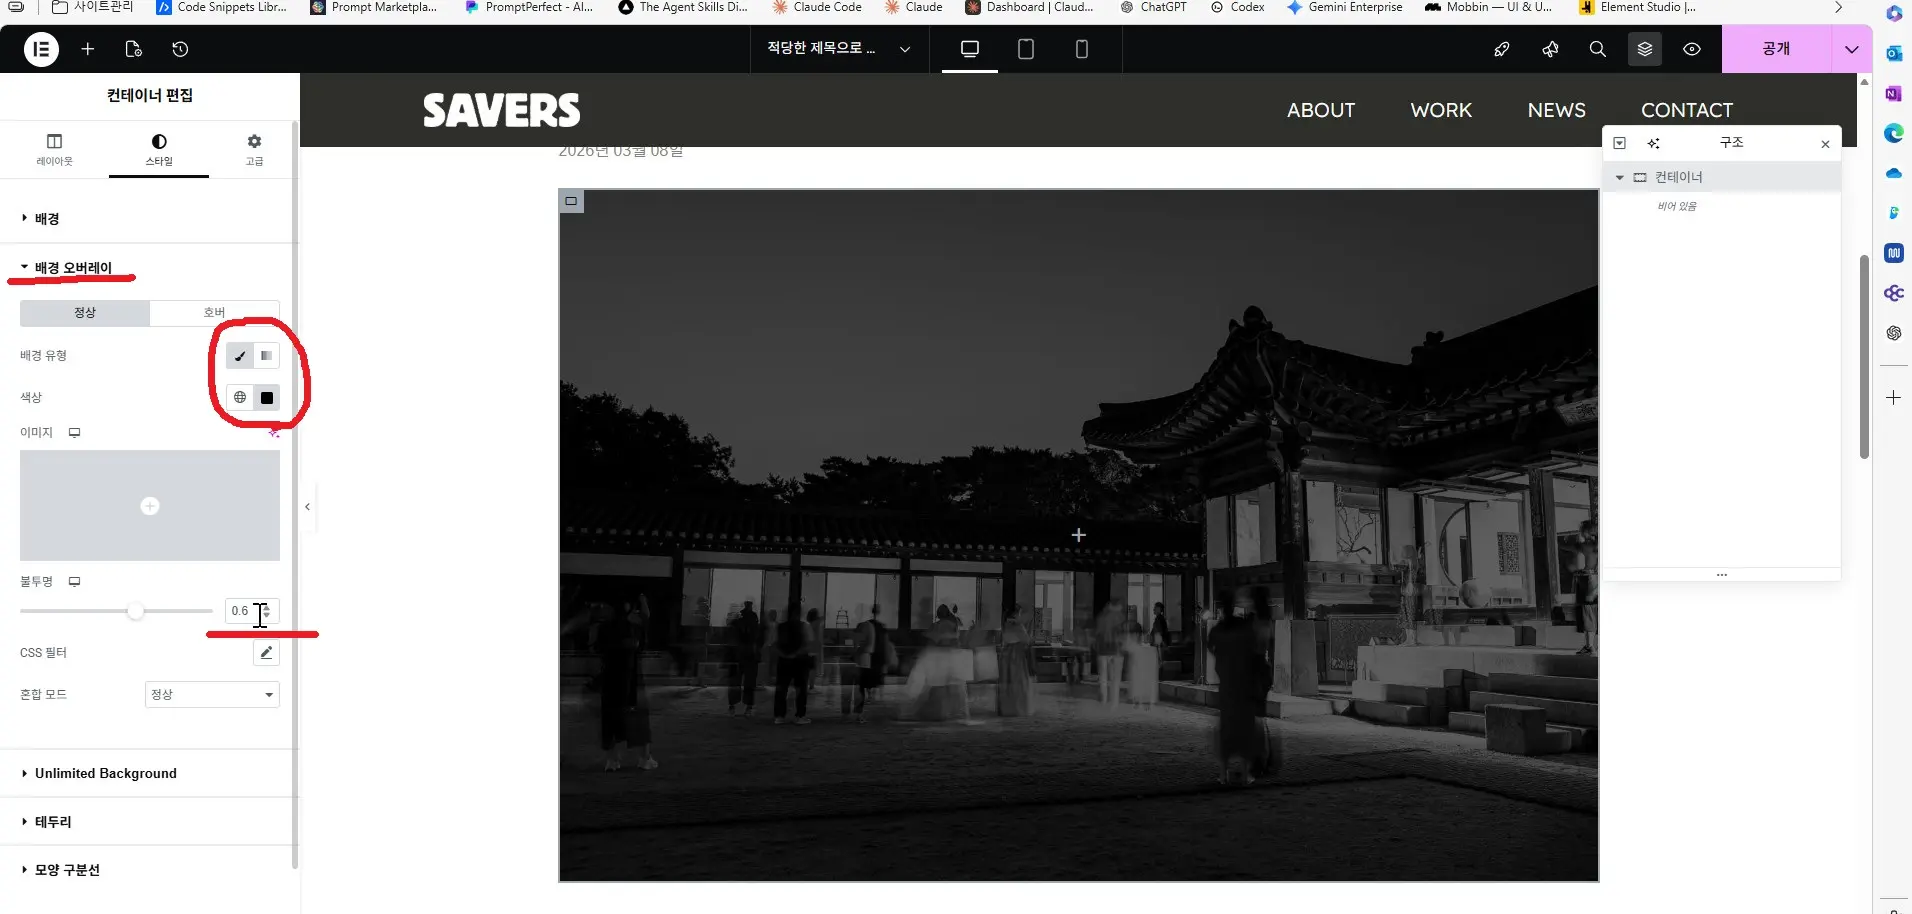Click the 공개 publish button
Viewport: 1912px width, 914px height.
click(x=1777, y=49)
